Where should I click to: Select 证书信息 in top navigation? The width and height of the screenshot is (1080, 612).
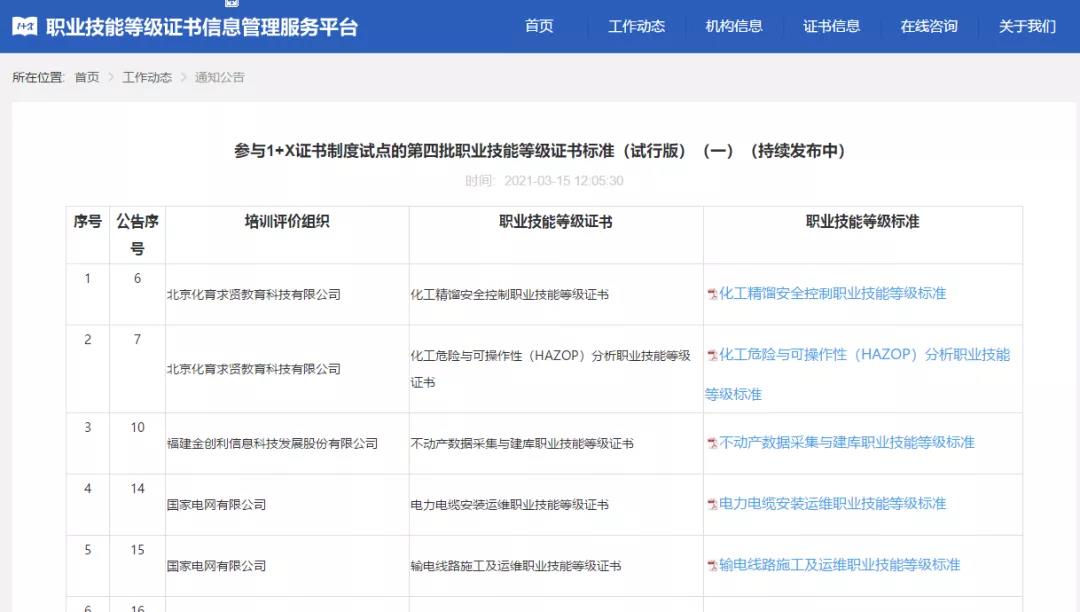(831, 26)
